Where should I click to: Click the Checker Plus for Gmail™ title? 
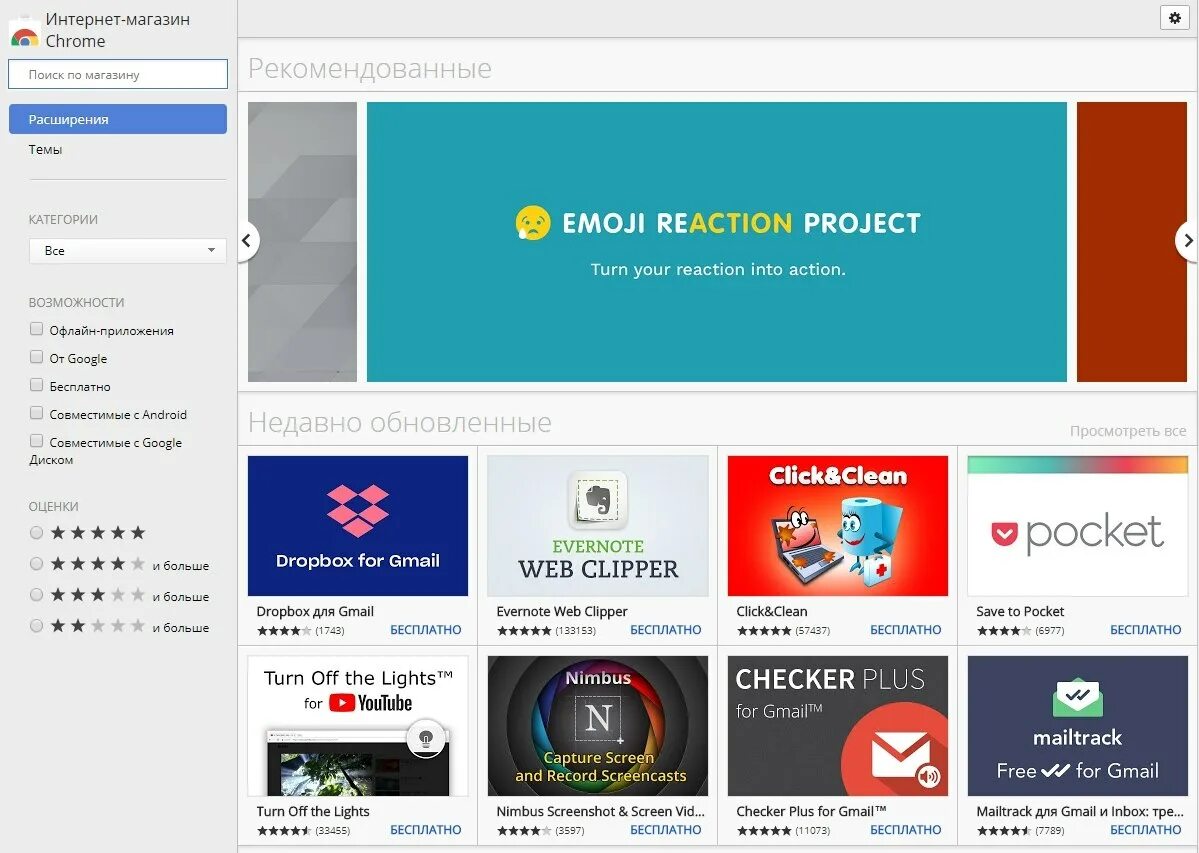point(811,812)
